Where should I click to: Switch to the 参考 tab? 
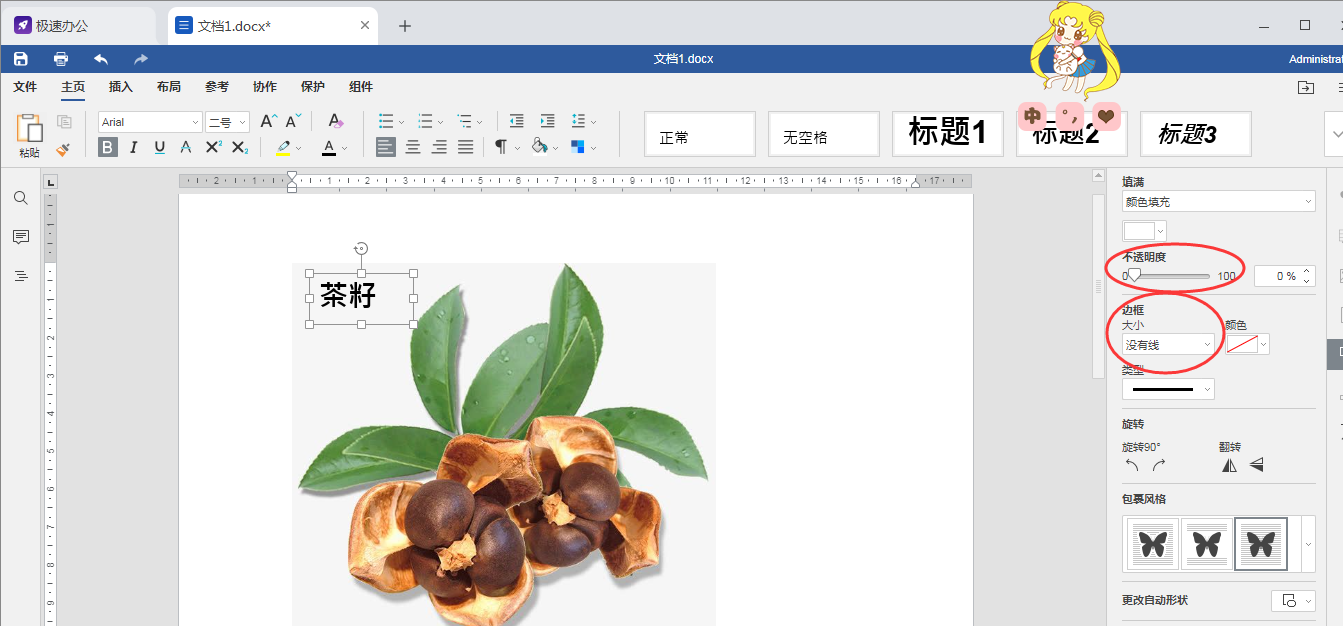tap(217, 87)
